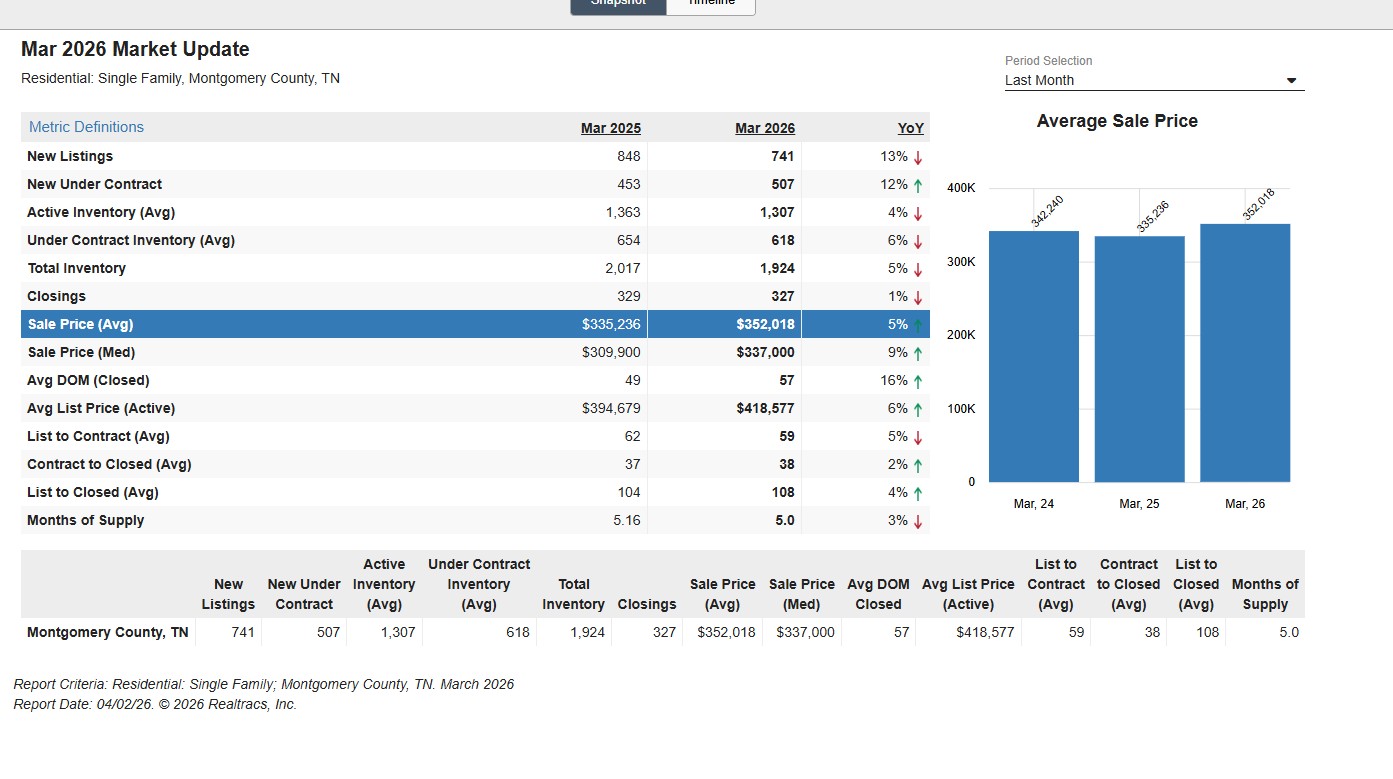Click the Mar 2026 column header
The width and height of the screenshot is (1393, 779).
(764, 128)
